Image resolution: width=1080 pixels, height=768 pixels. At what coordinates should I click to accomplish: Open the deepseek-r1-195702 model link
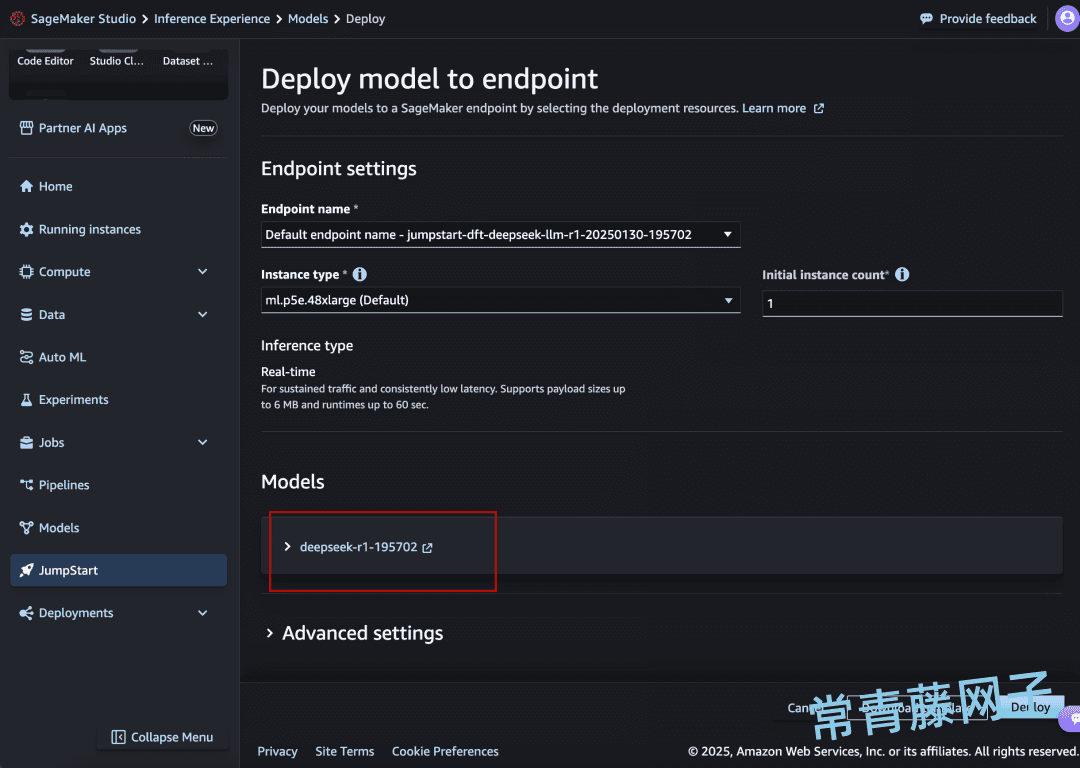(358, 547)
